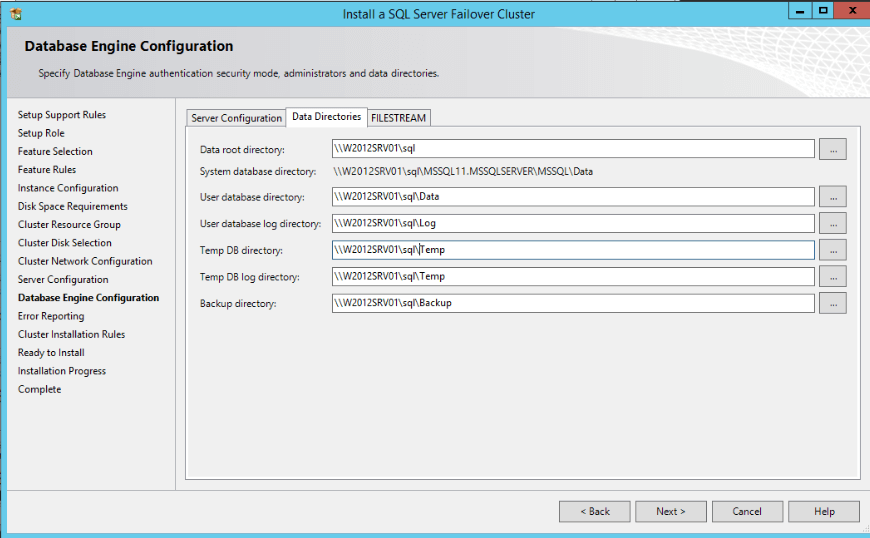Maximize the setup wizard window

coord(822,11)
